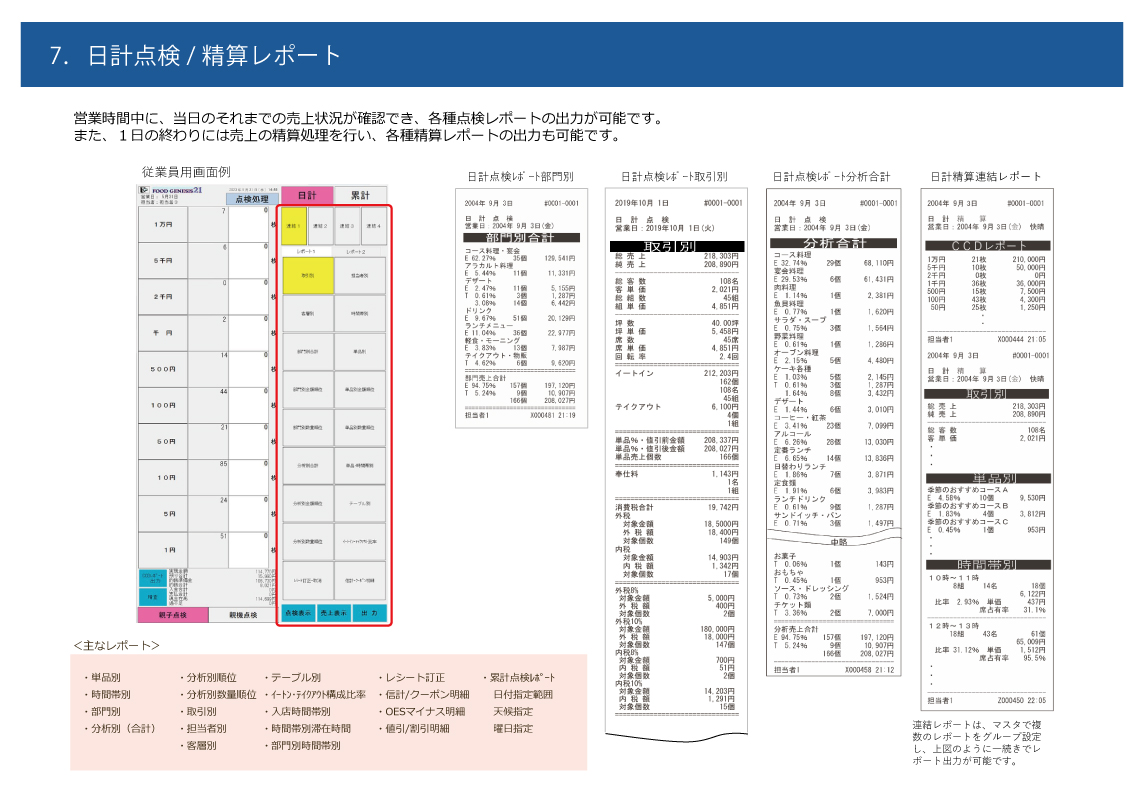Switch to the 累計 tab
The width and height of the screenshot is (1143, 793).
pyautogui.click(x=360, y=195)
